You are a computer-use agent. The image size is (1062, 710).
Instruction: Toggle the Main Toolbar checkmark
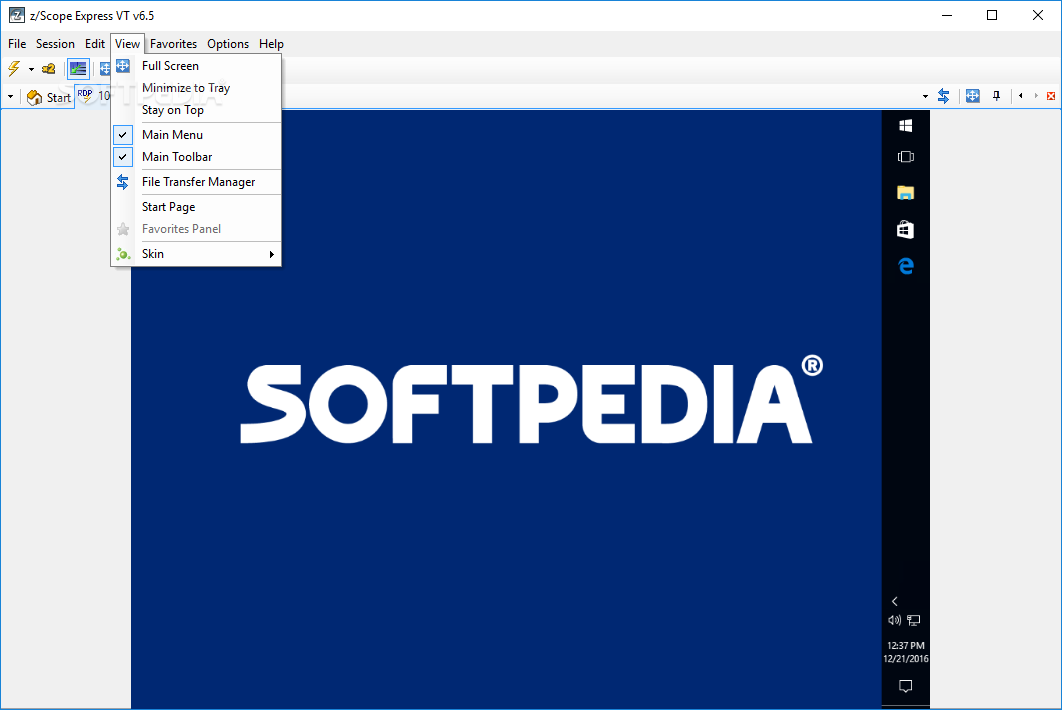point(123,156)
